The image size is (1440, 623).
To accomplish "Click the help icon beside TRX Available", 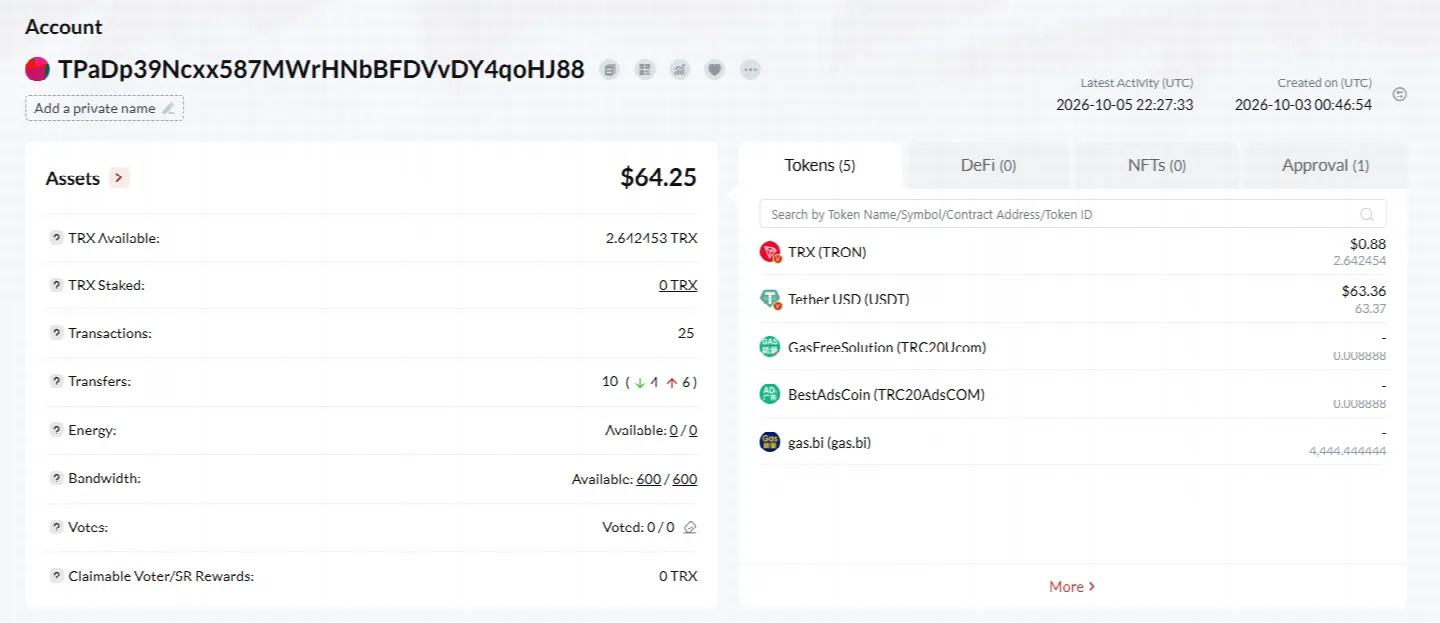I will coord(57,238).
